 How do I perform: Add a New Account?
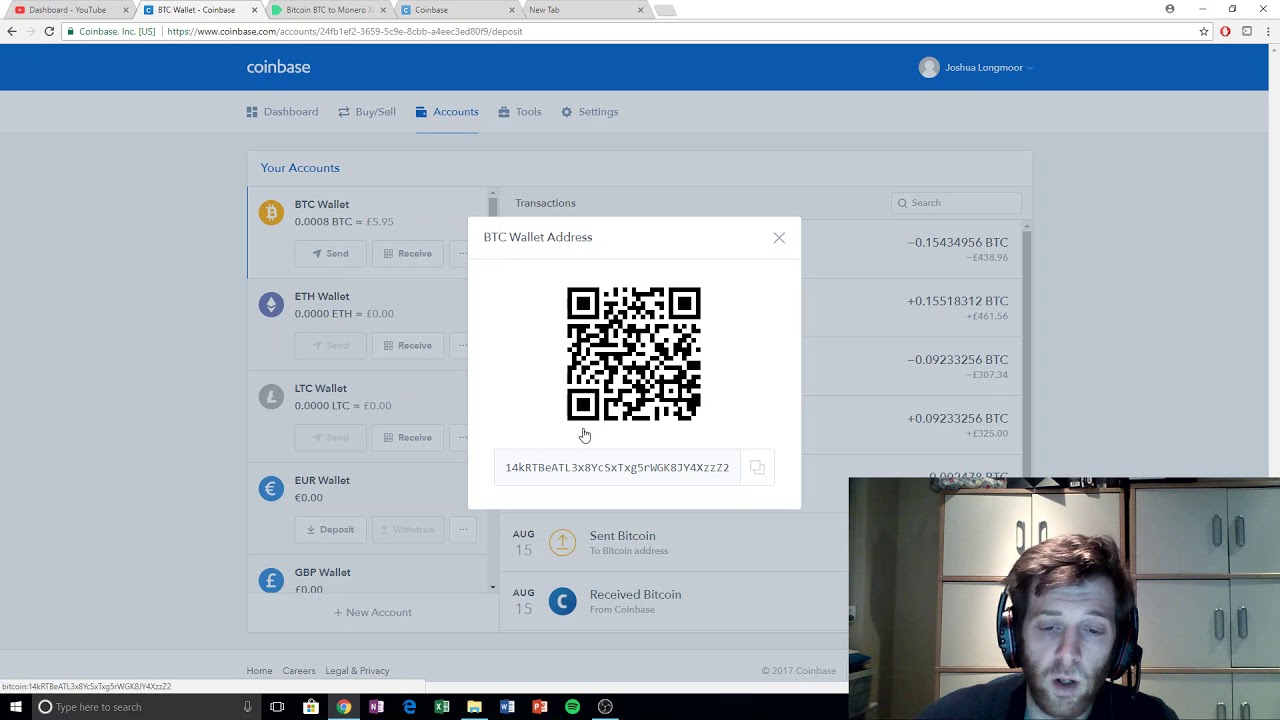point(373,612)
